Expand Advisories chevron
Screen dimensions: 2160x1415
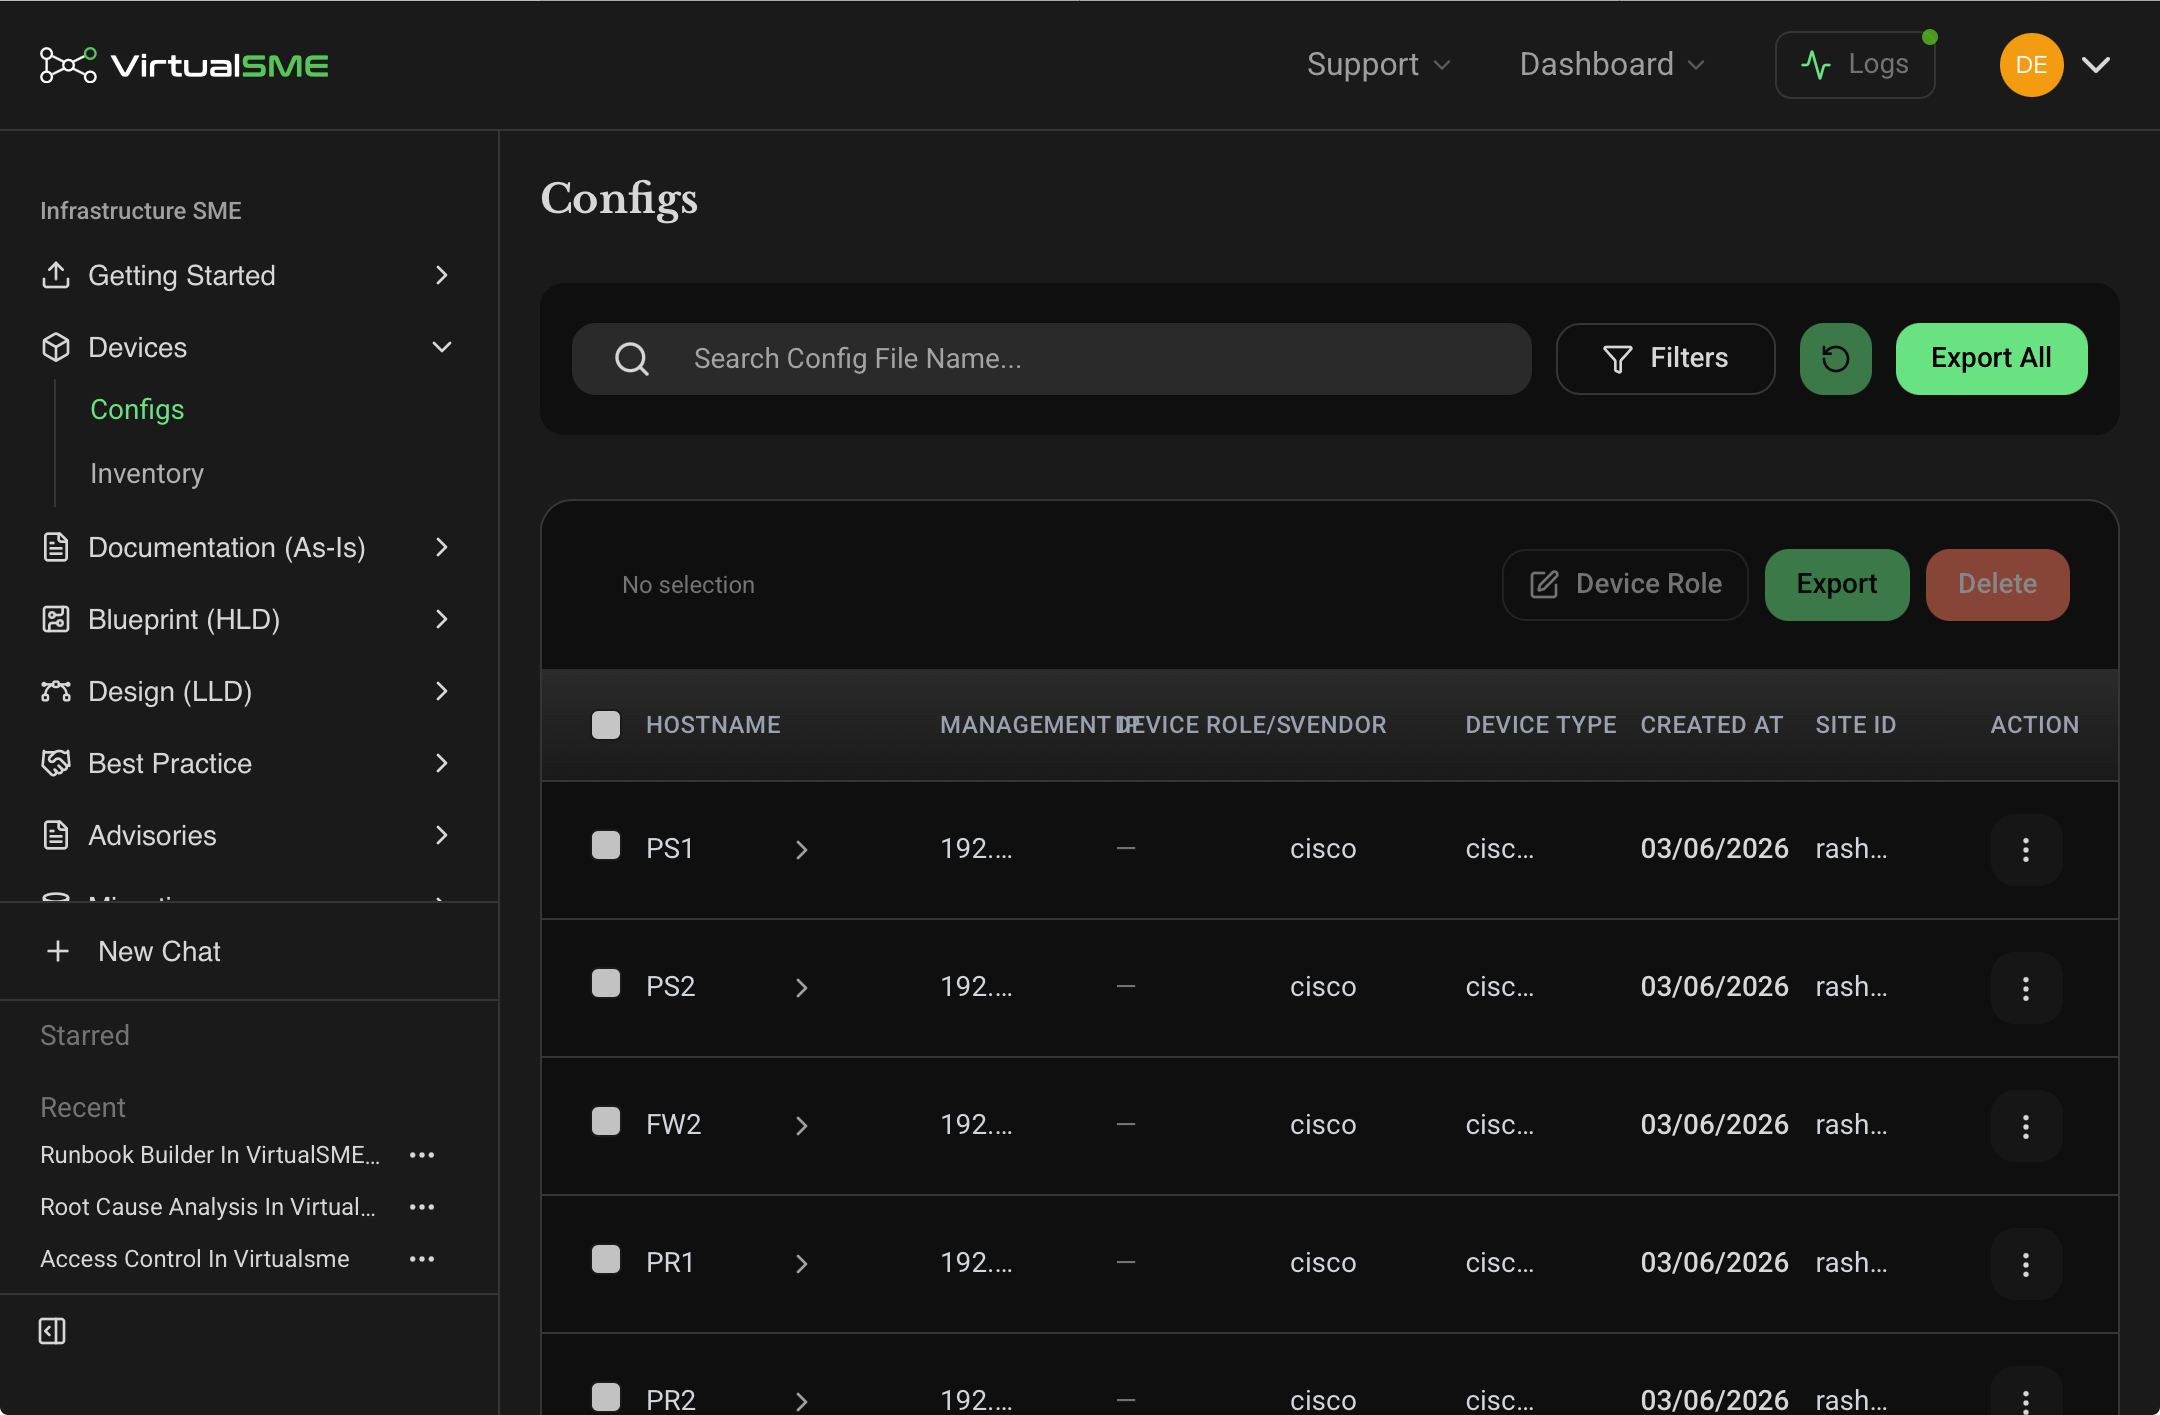click(x=442, y=835)
